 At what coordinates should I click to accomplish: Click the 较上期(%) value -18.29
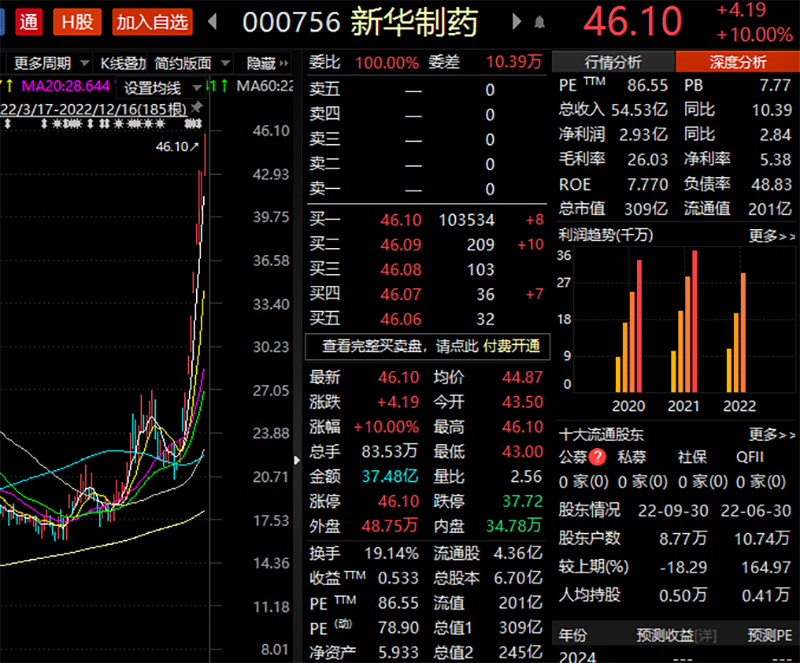tap(683, 567)
